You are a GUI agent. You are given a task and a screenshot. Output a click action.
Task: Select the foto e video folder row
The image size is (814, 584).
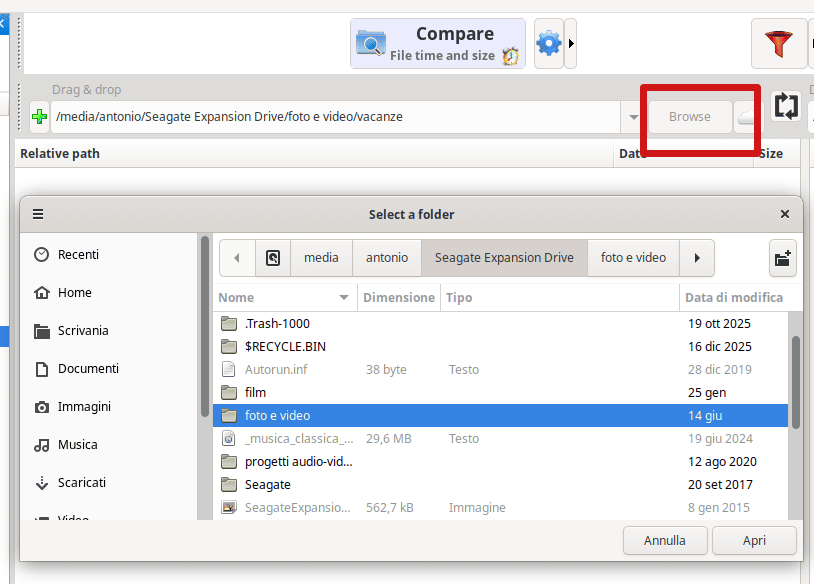[500, 415]
